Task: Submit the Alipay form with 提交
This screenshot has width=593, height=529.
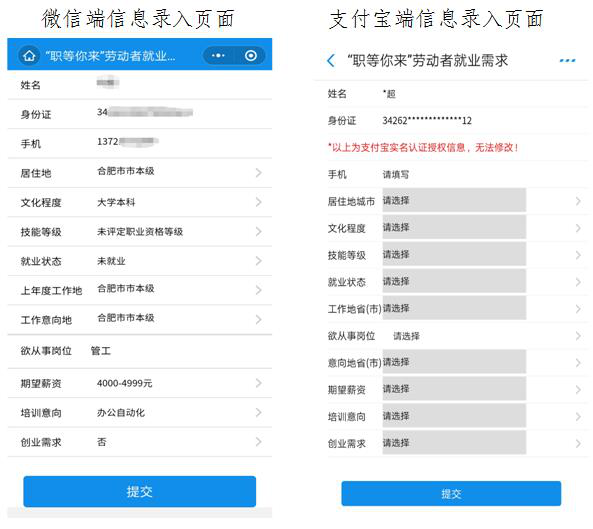Action: coord(451,493)
